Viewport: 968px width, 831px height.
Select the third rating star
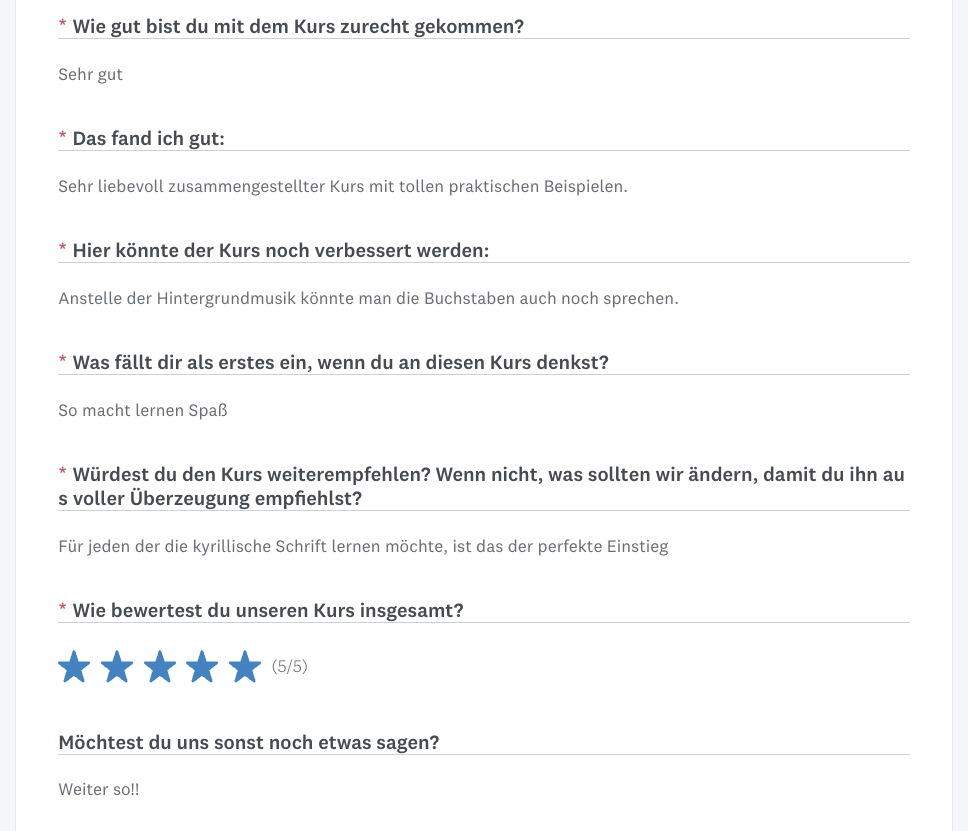click(x=160, y=666)
